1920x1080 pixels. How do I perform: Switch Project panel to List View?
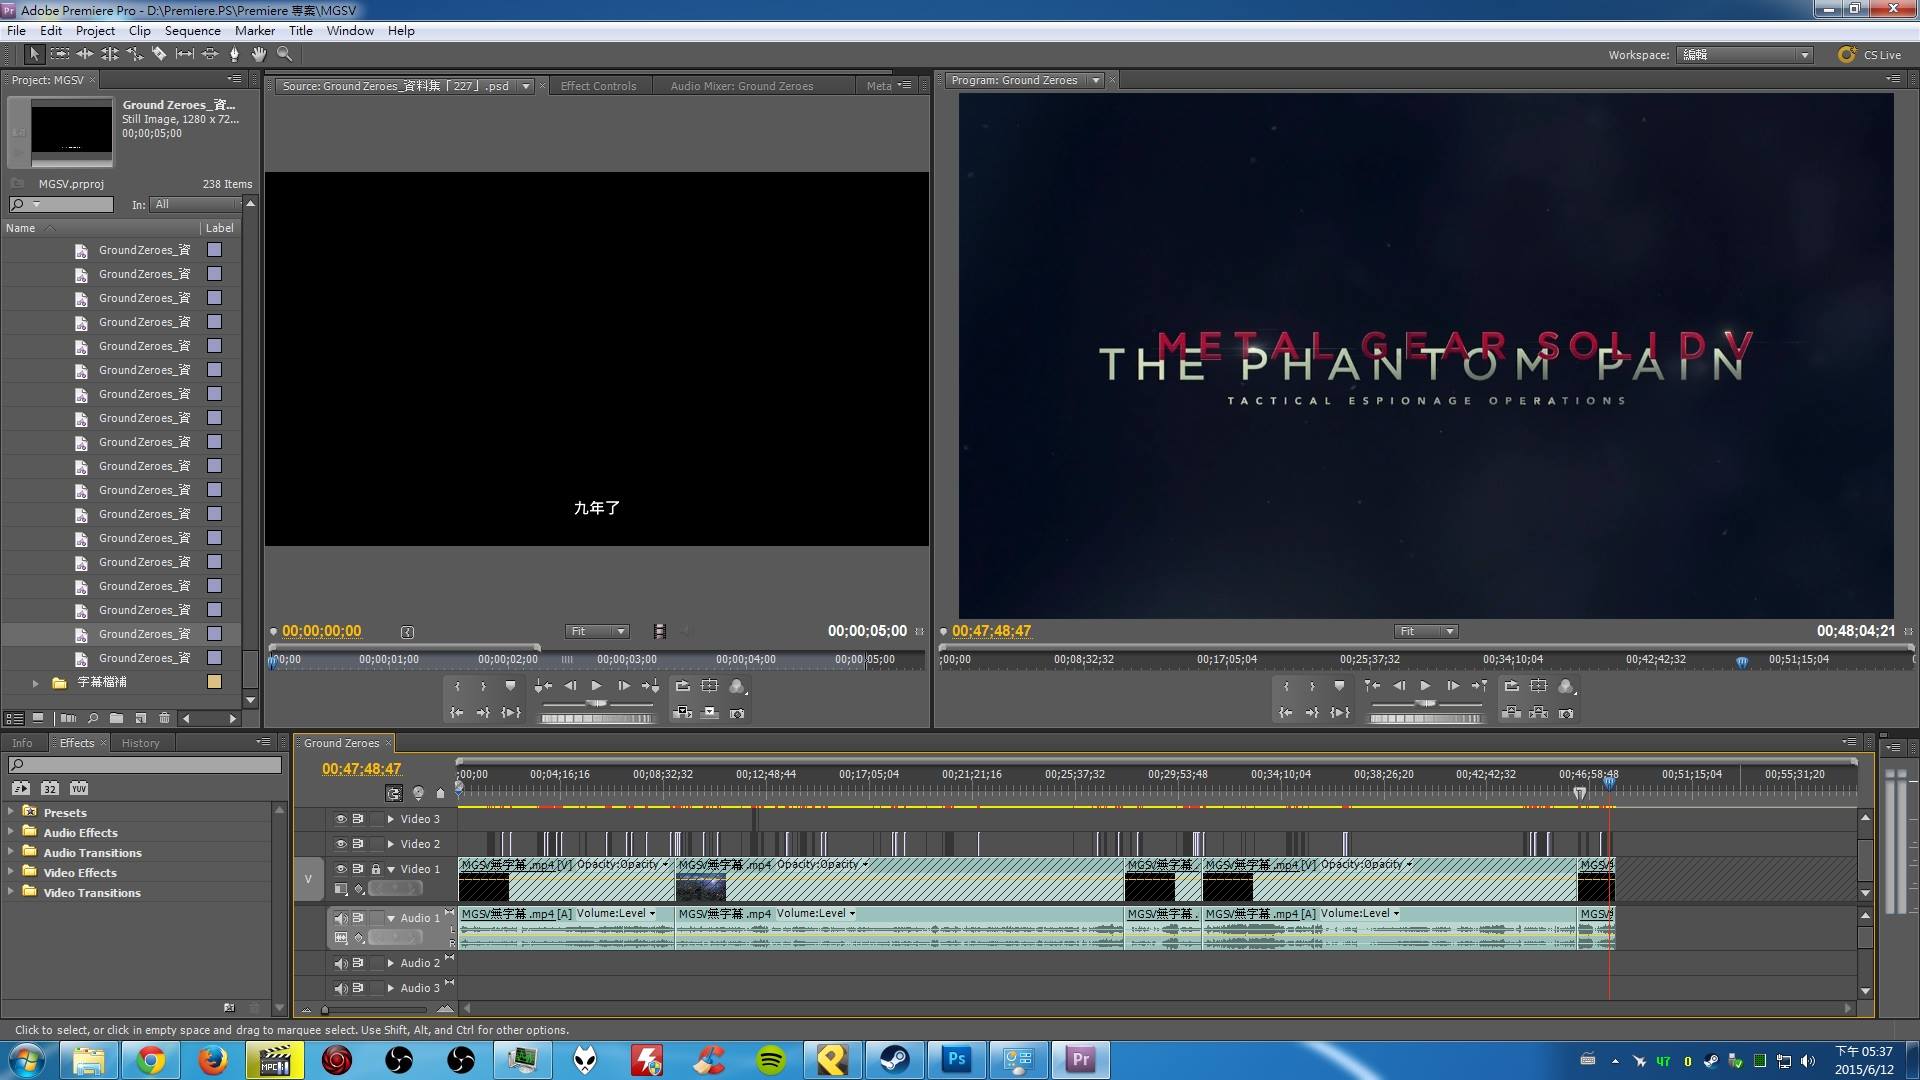click(x=14, y=718)
